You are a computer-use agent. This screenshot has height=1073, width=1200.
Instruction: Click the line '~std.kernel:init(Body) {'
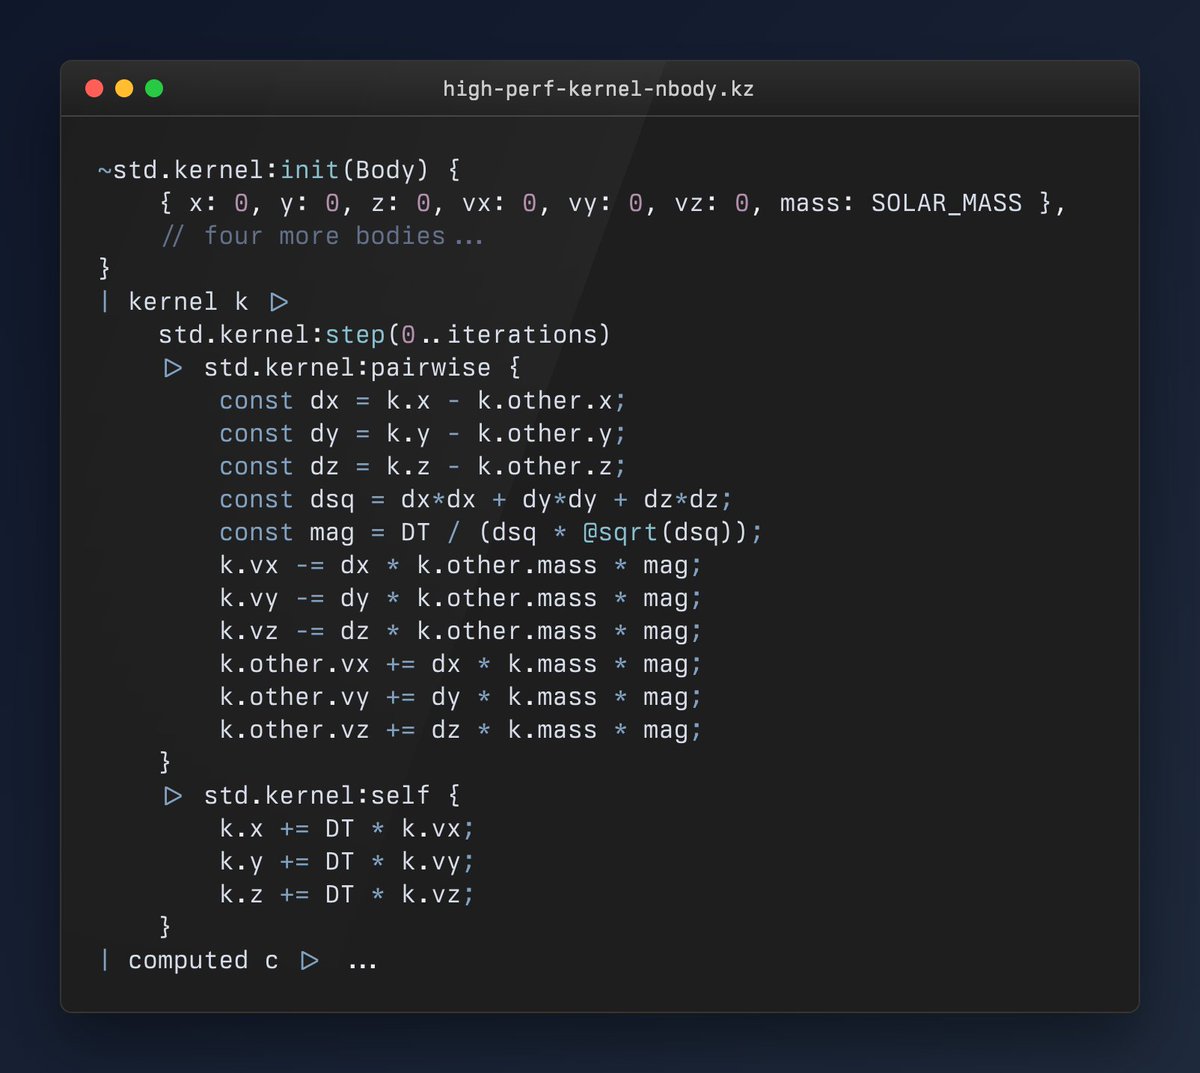[279, 170]
